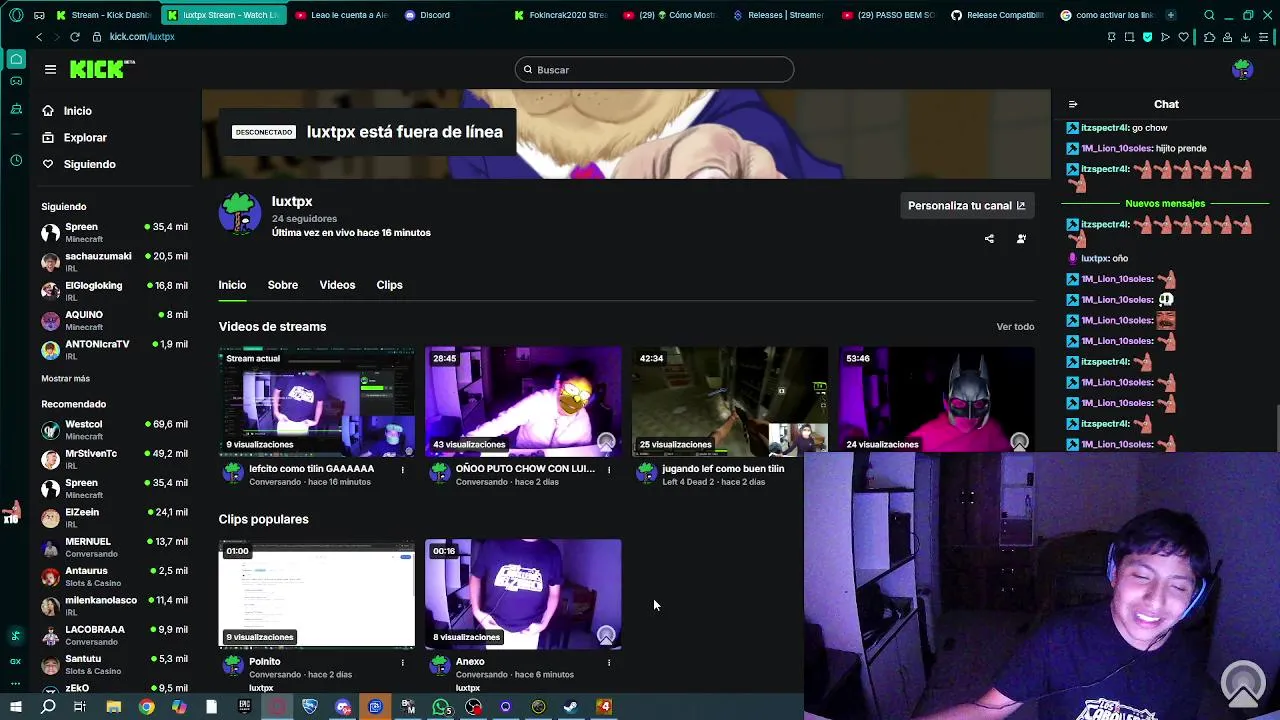
Task: Click Ver todo for stream videos
Action: pos(1015,327)
